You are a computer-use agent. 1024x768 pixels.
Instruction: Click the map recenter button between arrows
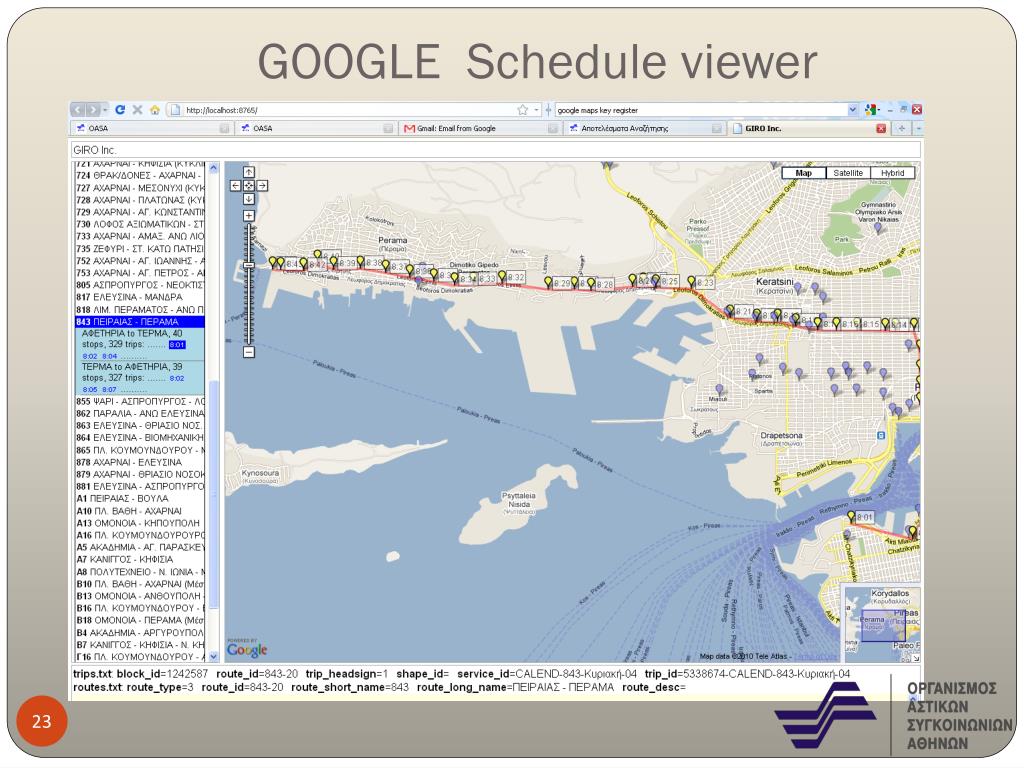click(x=249, y=185)
